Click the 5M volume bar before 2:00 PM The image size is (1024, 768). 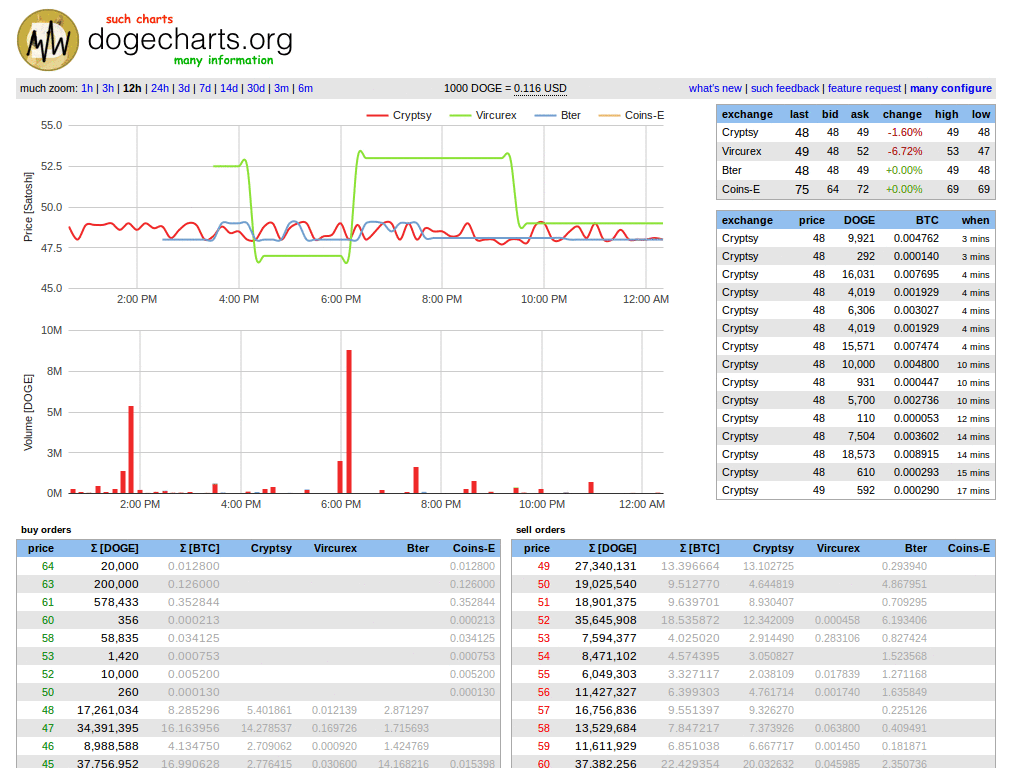pos(131,449)
